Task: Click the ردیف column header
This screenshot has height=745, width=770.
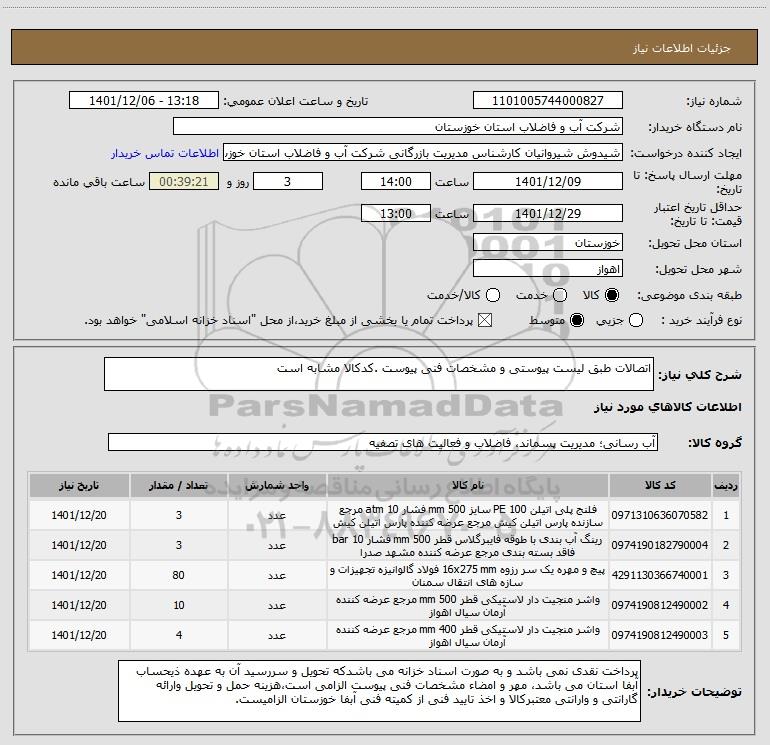Action: click(x=726, y=485)
